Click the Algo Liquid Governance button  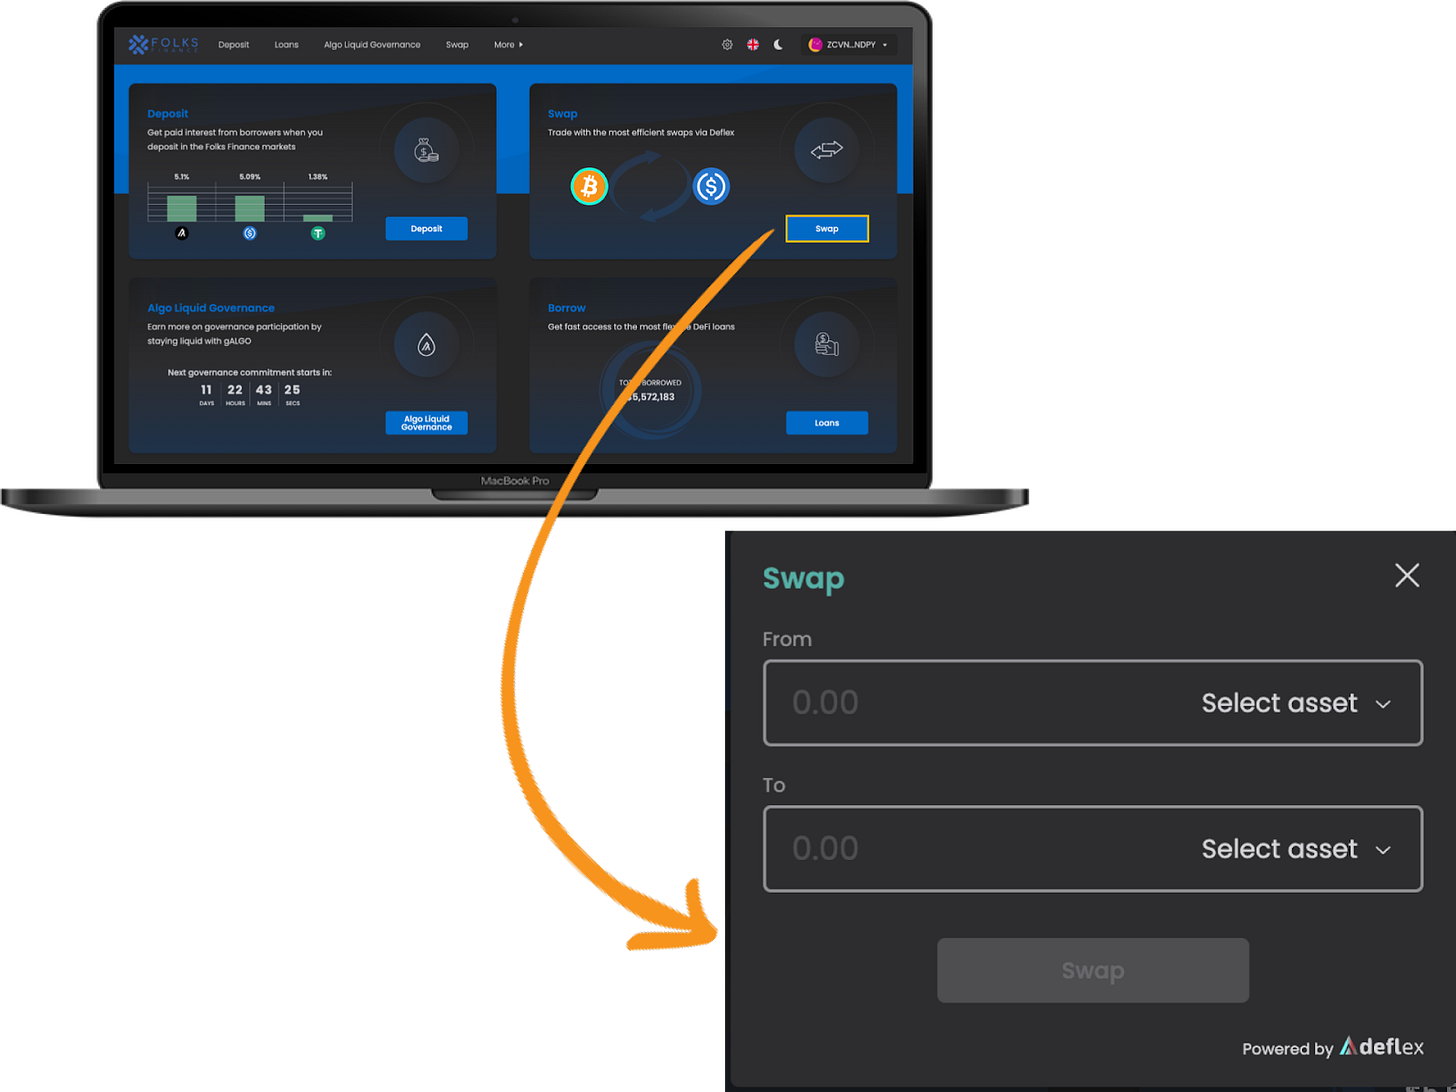[x=426, y=423]
